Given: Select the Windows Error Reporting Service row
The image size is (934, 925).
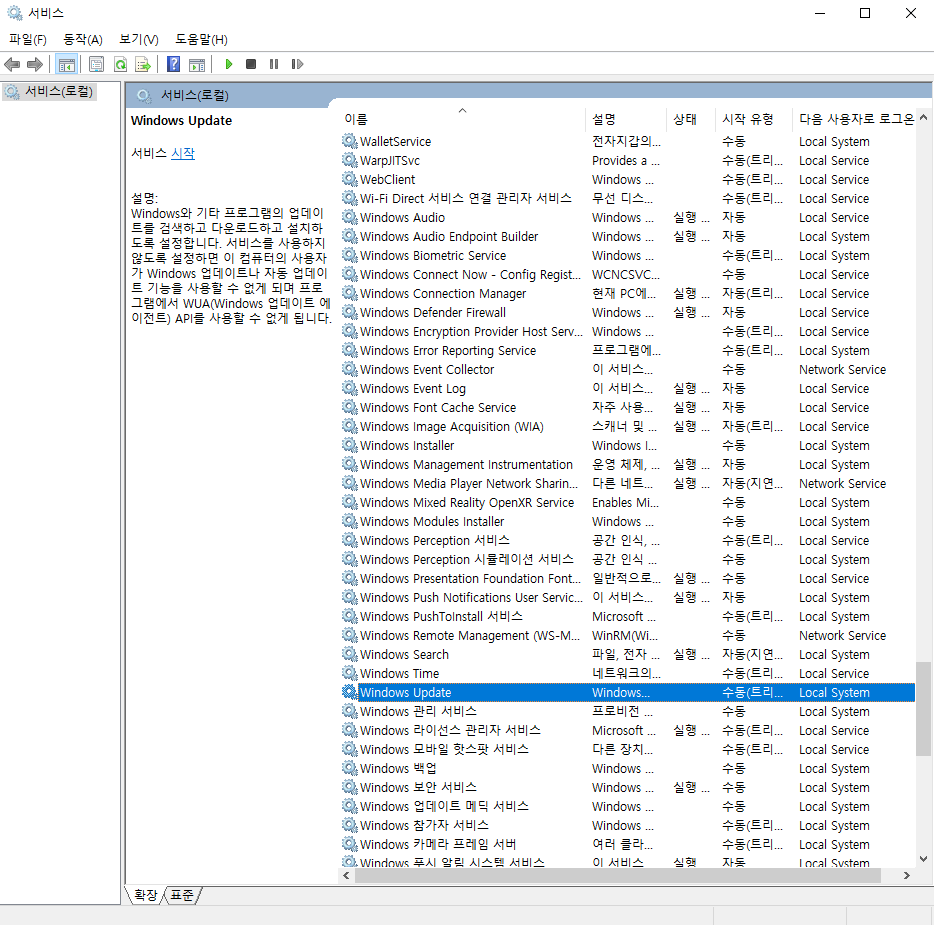Looking at the screenshot, I should click(x=628, y=350).
